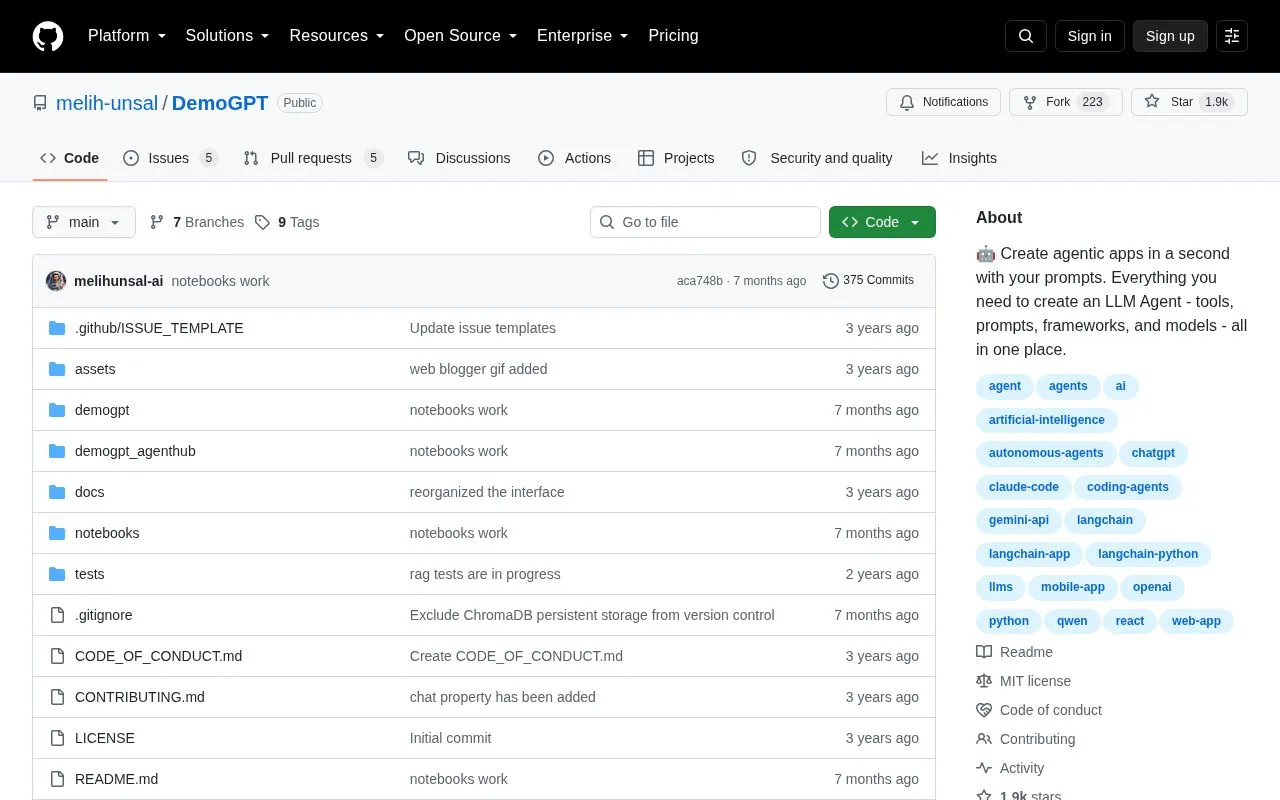Click the file icon beside LICENSE
The width and height of the screenshot is (1280, 800).
(57, 738)
